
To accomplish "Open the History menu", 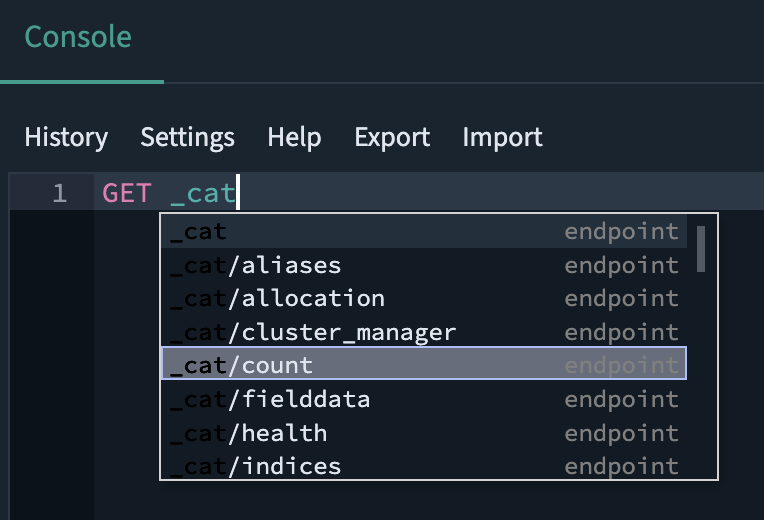I will coord(66,137).
